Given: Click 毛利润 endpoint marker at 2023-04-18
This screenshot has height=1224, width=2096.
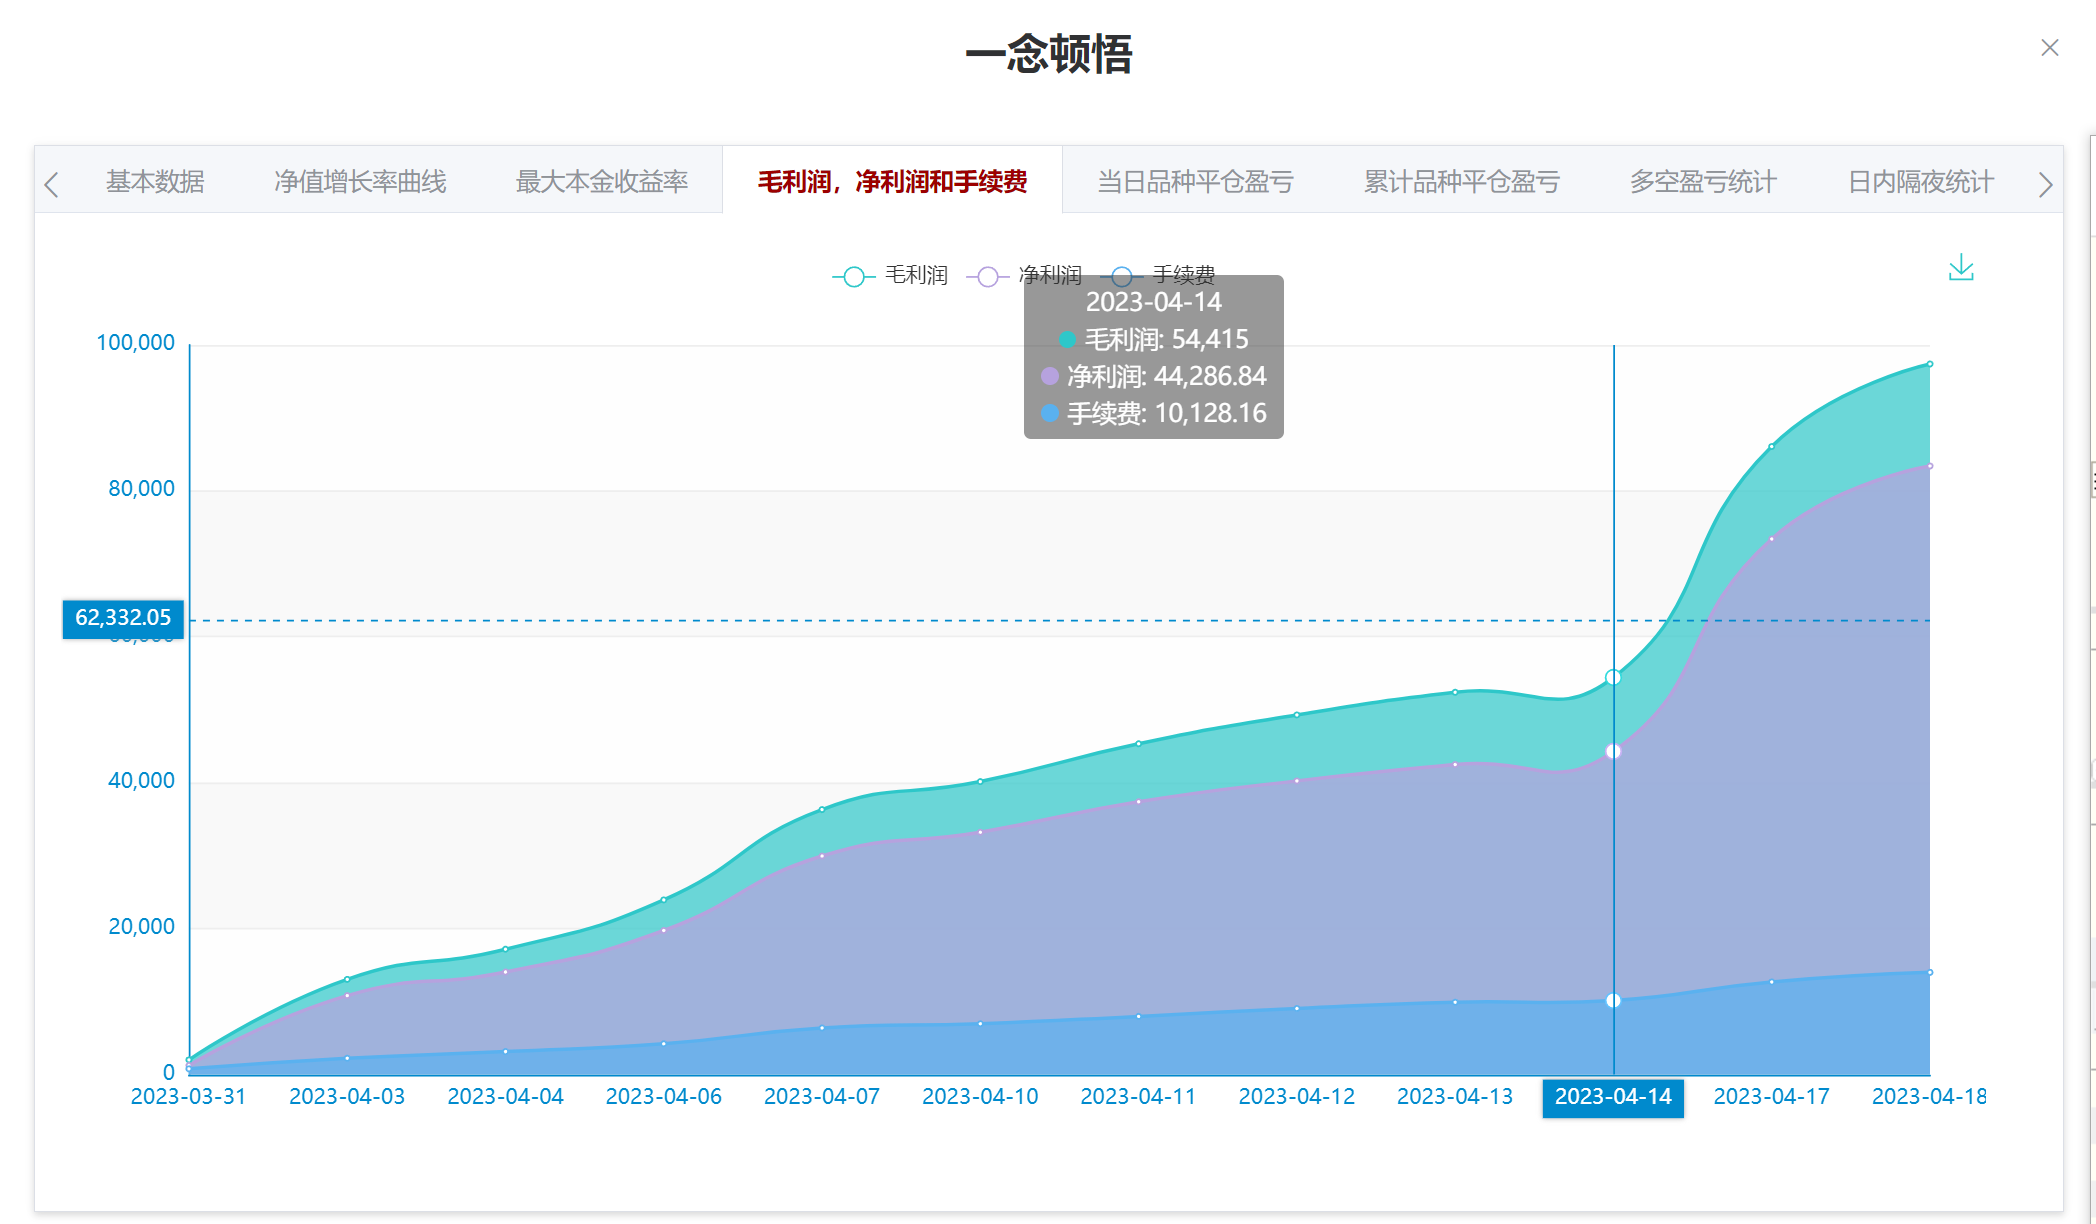Looking at the screenshot, I should coord(1930,364).
